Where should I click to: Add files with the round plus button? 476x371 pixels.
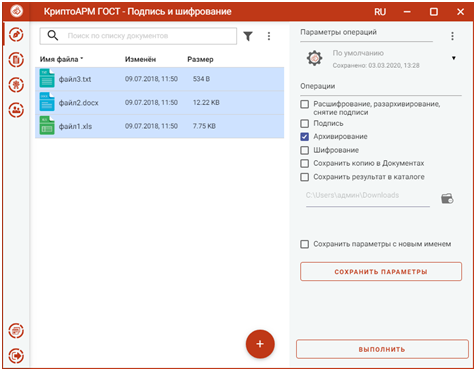click(x=260, y=344)
